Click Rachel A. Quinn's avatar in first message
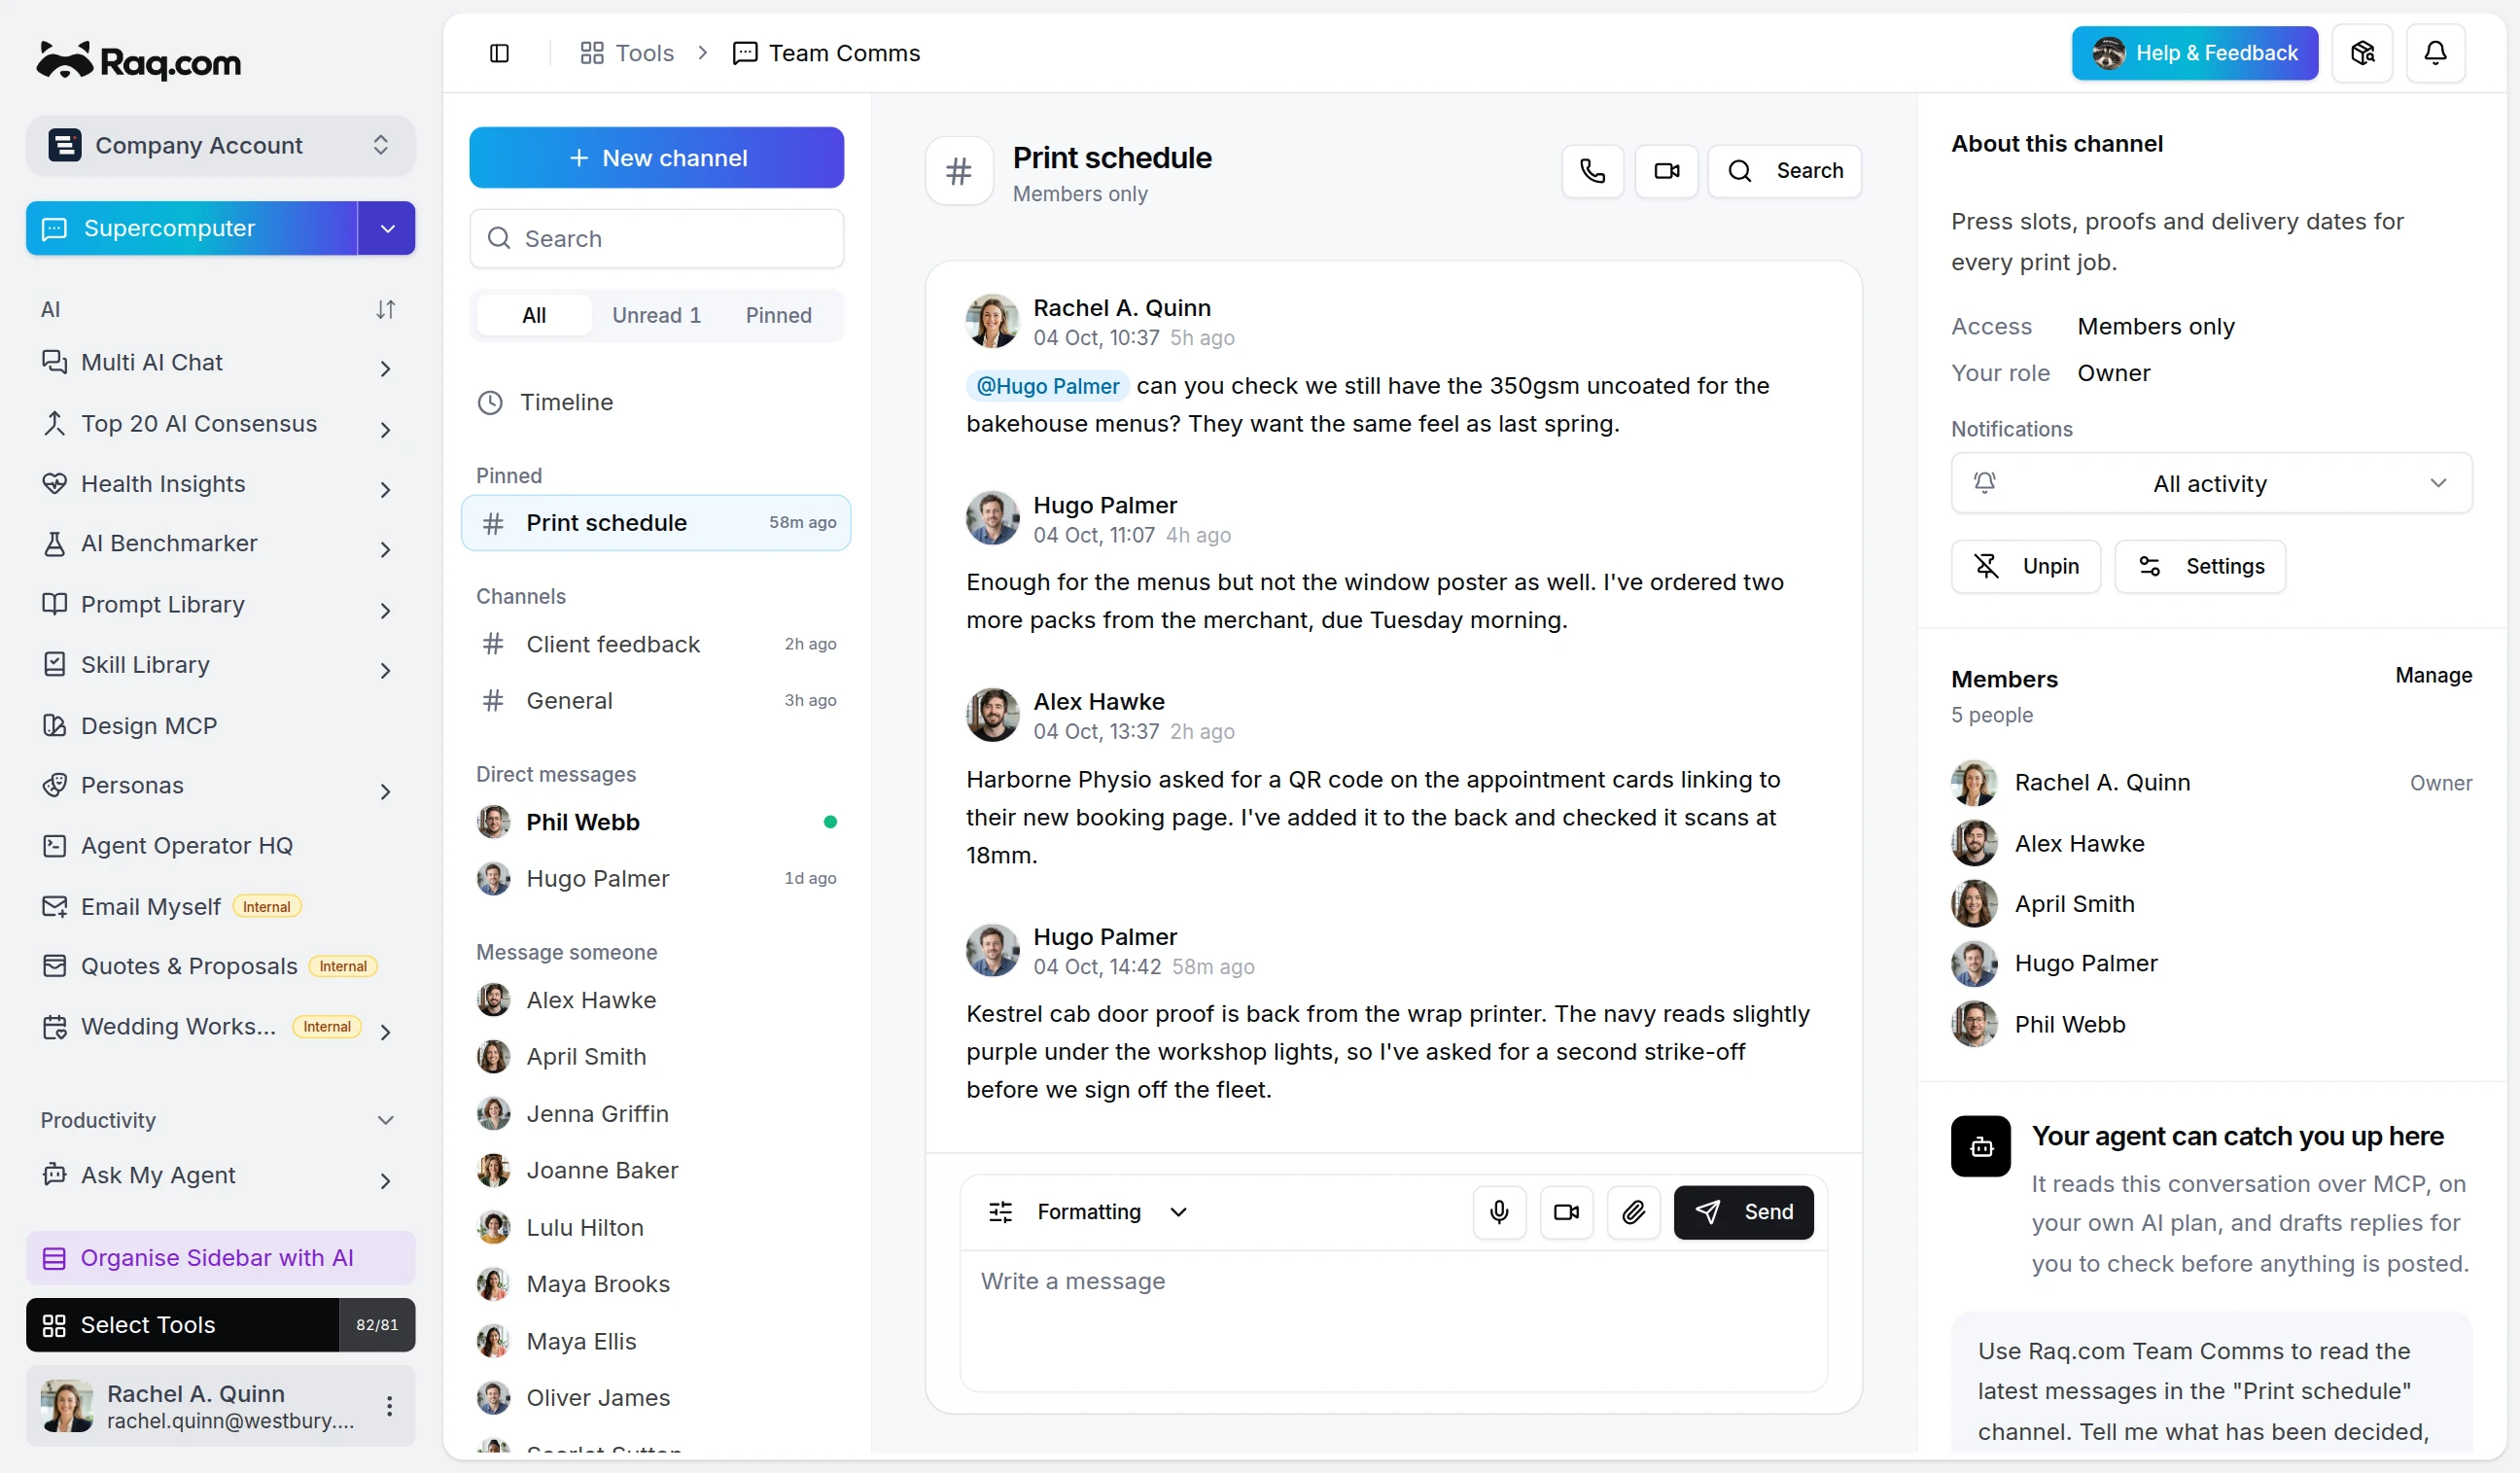 click(992, 321)
